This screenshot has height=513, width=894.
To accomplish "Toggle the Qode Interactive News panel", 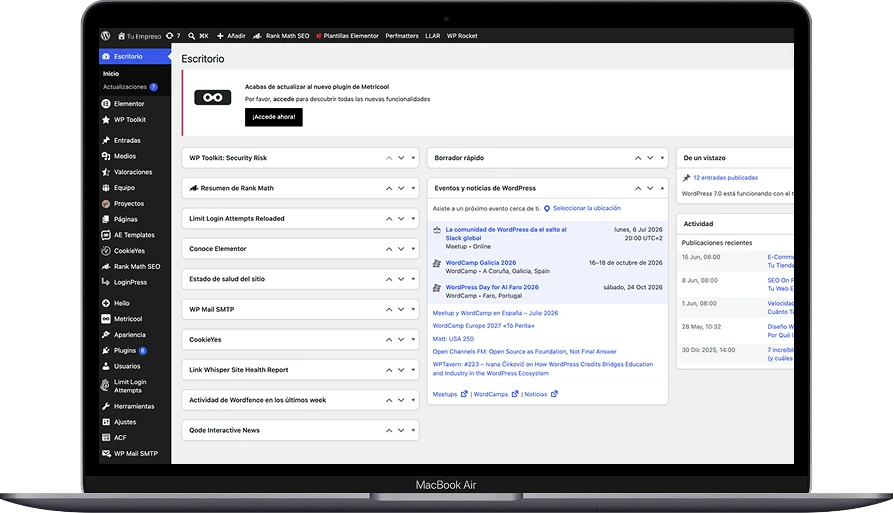I will (x=413, y=430).
